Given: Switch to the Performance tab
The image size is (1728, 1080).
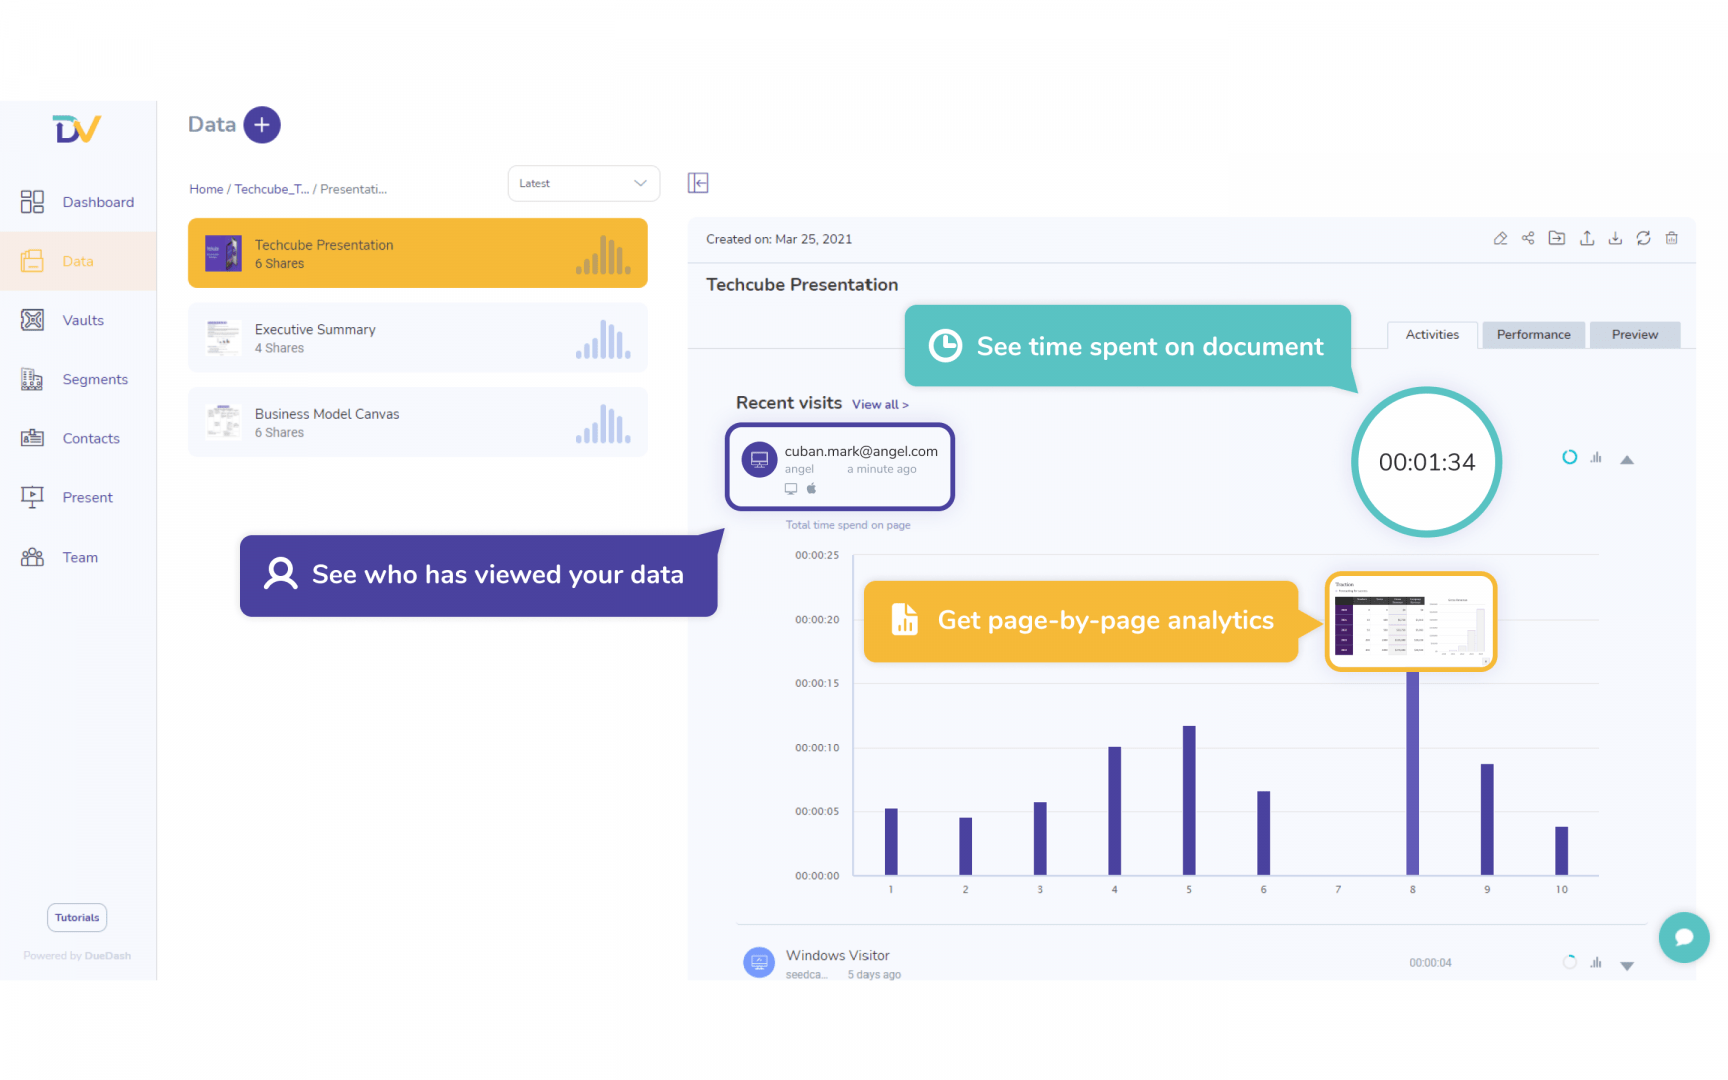Looking at the screenshot, I should 1533,334.
